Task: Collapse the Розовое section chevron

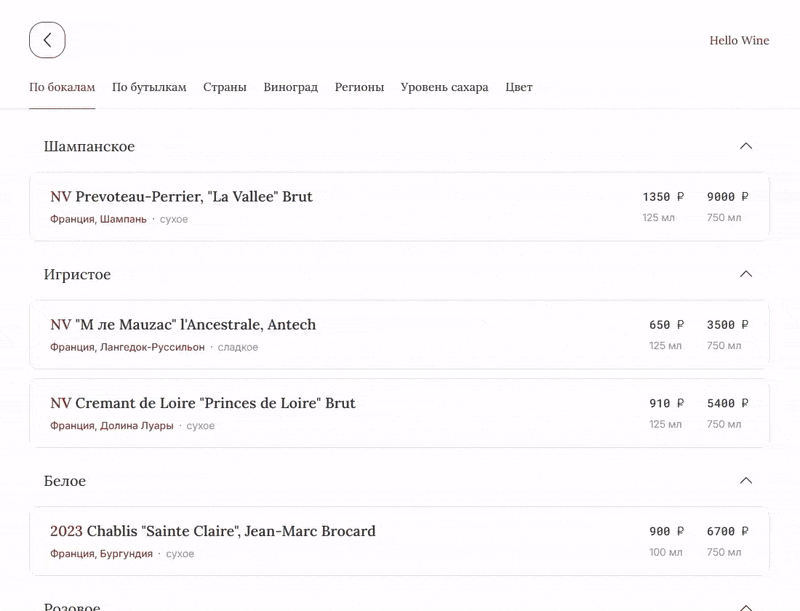Action: point(745,606)
